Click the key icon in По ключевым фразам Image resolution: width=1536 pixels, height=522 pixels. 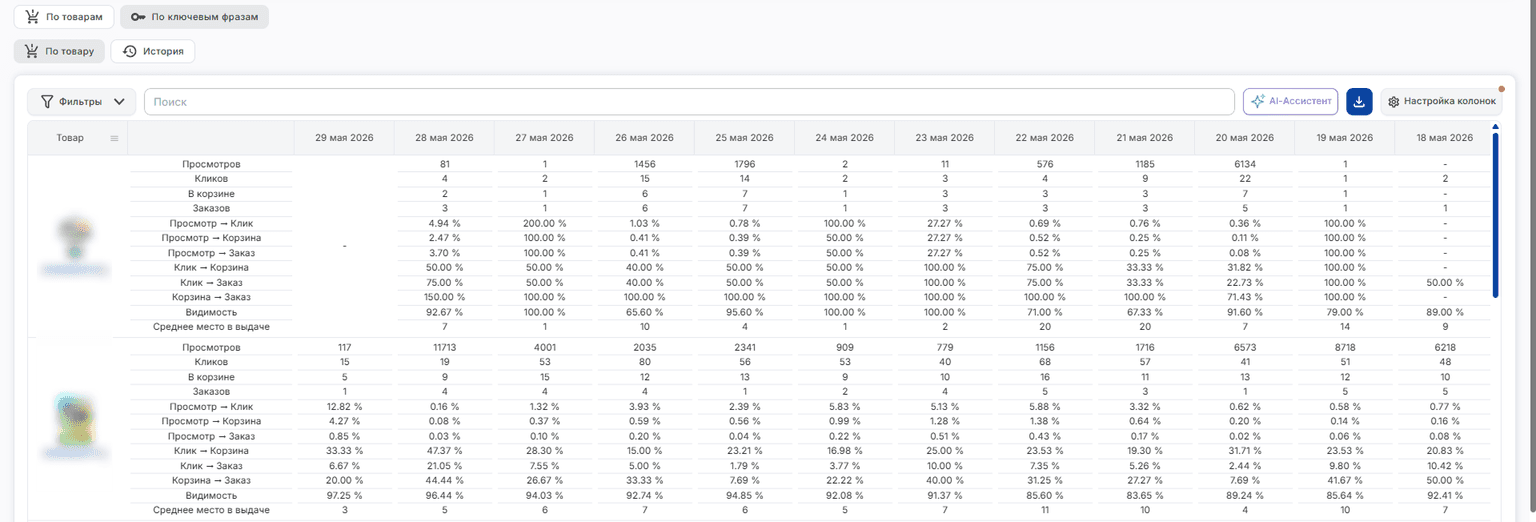(x=139, y=17)
